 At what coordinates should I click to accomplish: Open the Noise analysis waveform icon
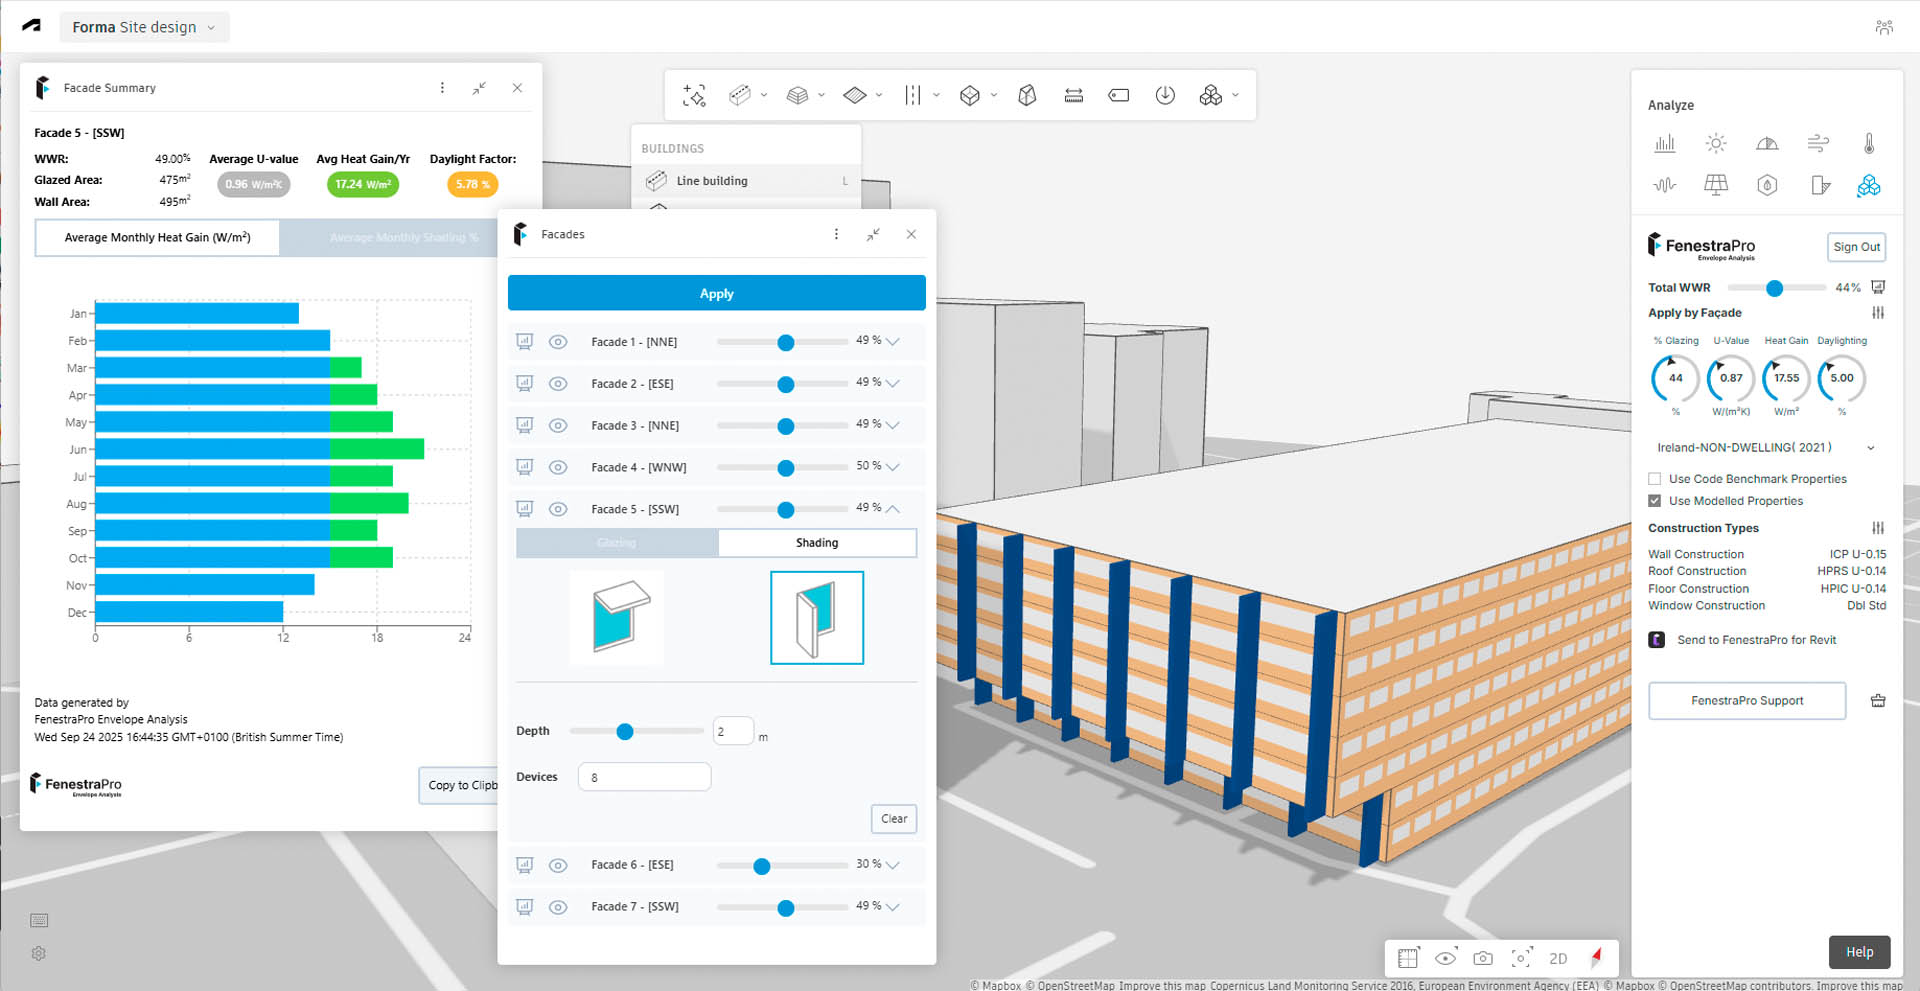click(1664, 185)
